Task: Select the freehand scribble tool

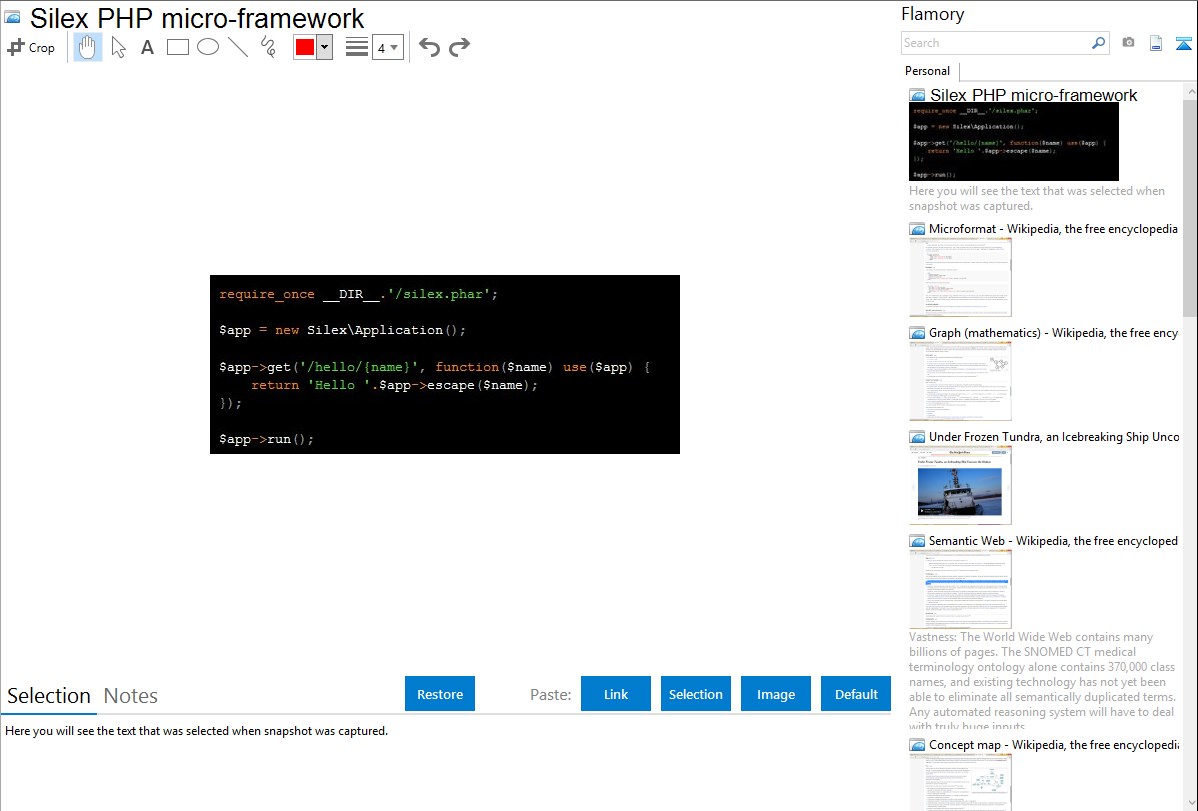Action: (x=268, y=47)
